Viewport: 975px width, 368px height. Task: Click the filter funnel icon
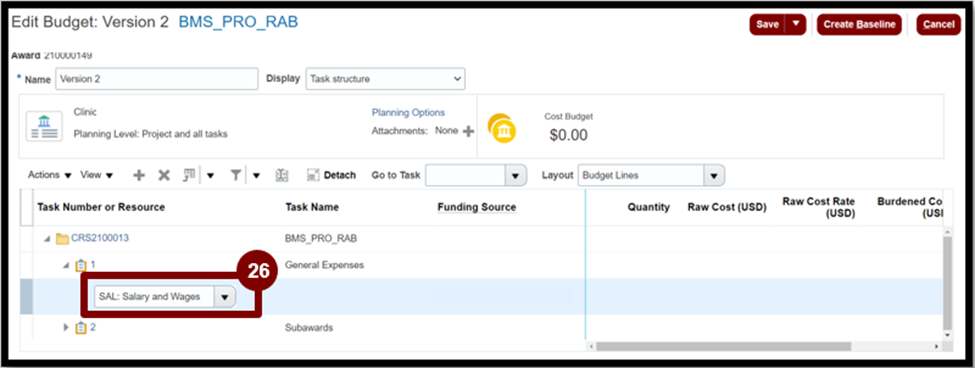236,175
